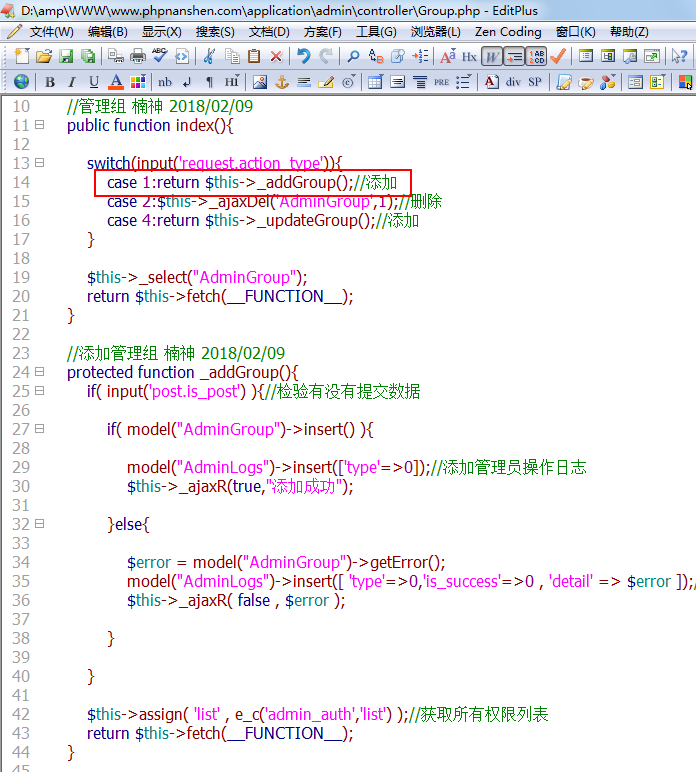Click the Open file folder icon
This screenshot has width=696, height=772.
coord(44,56)
